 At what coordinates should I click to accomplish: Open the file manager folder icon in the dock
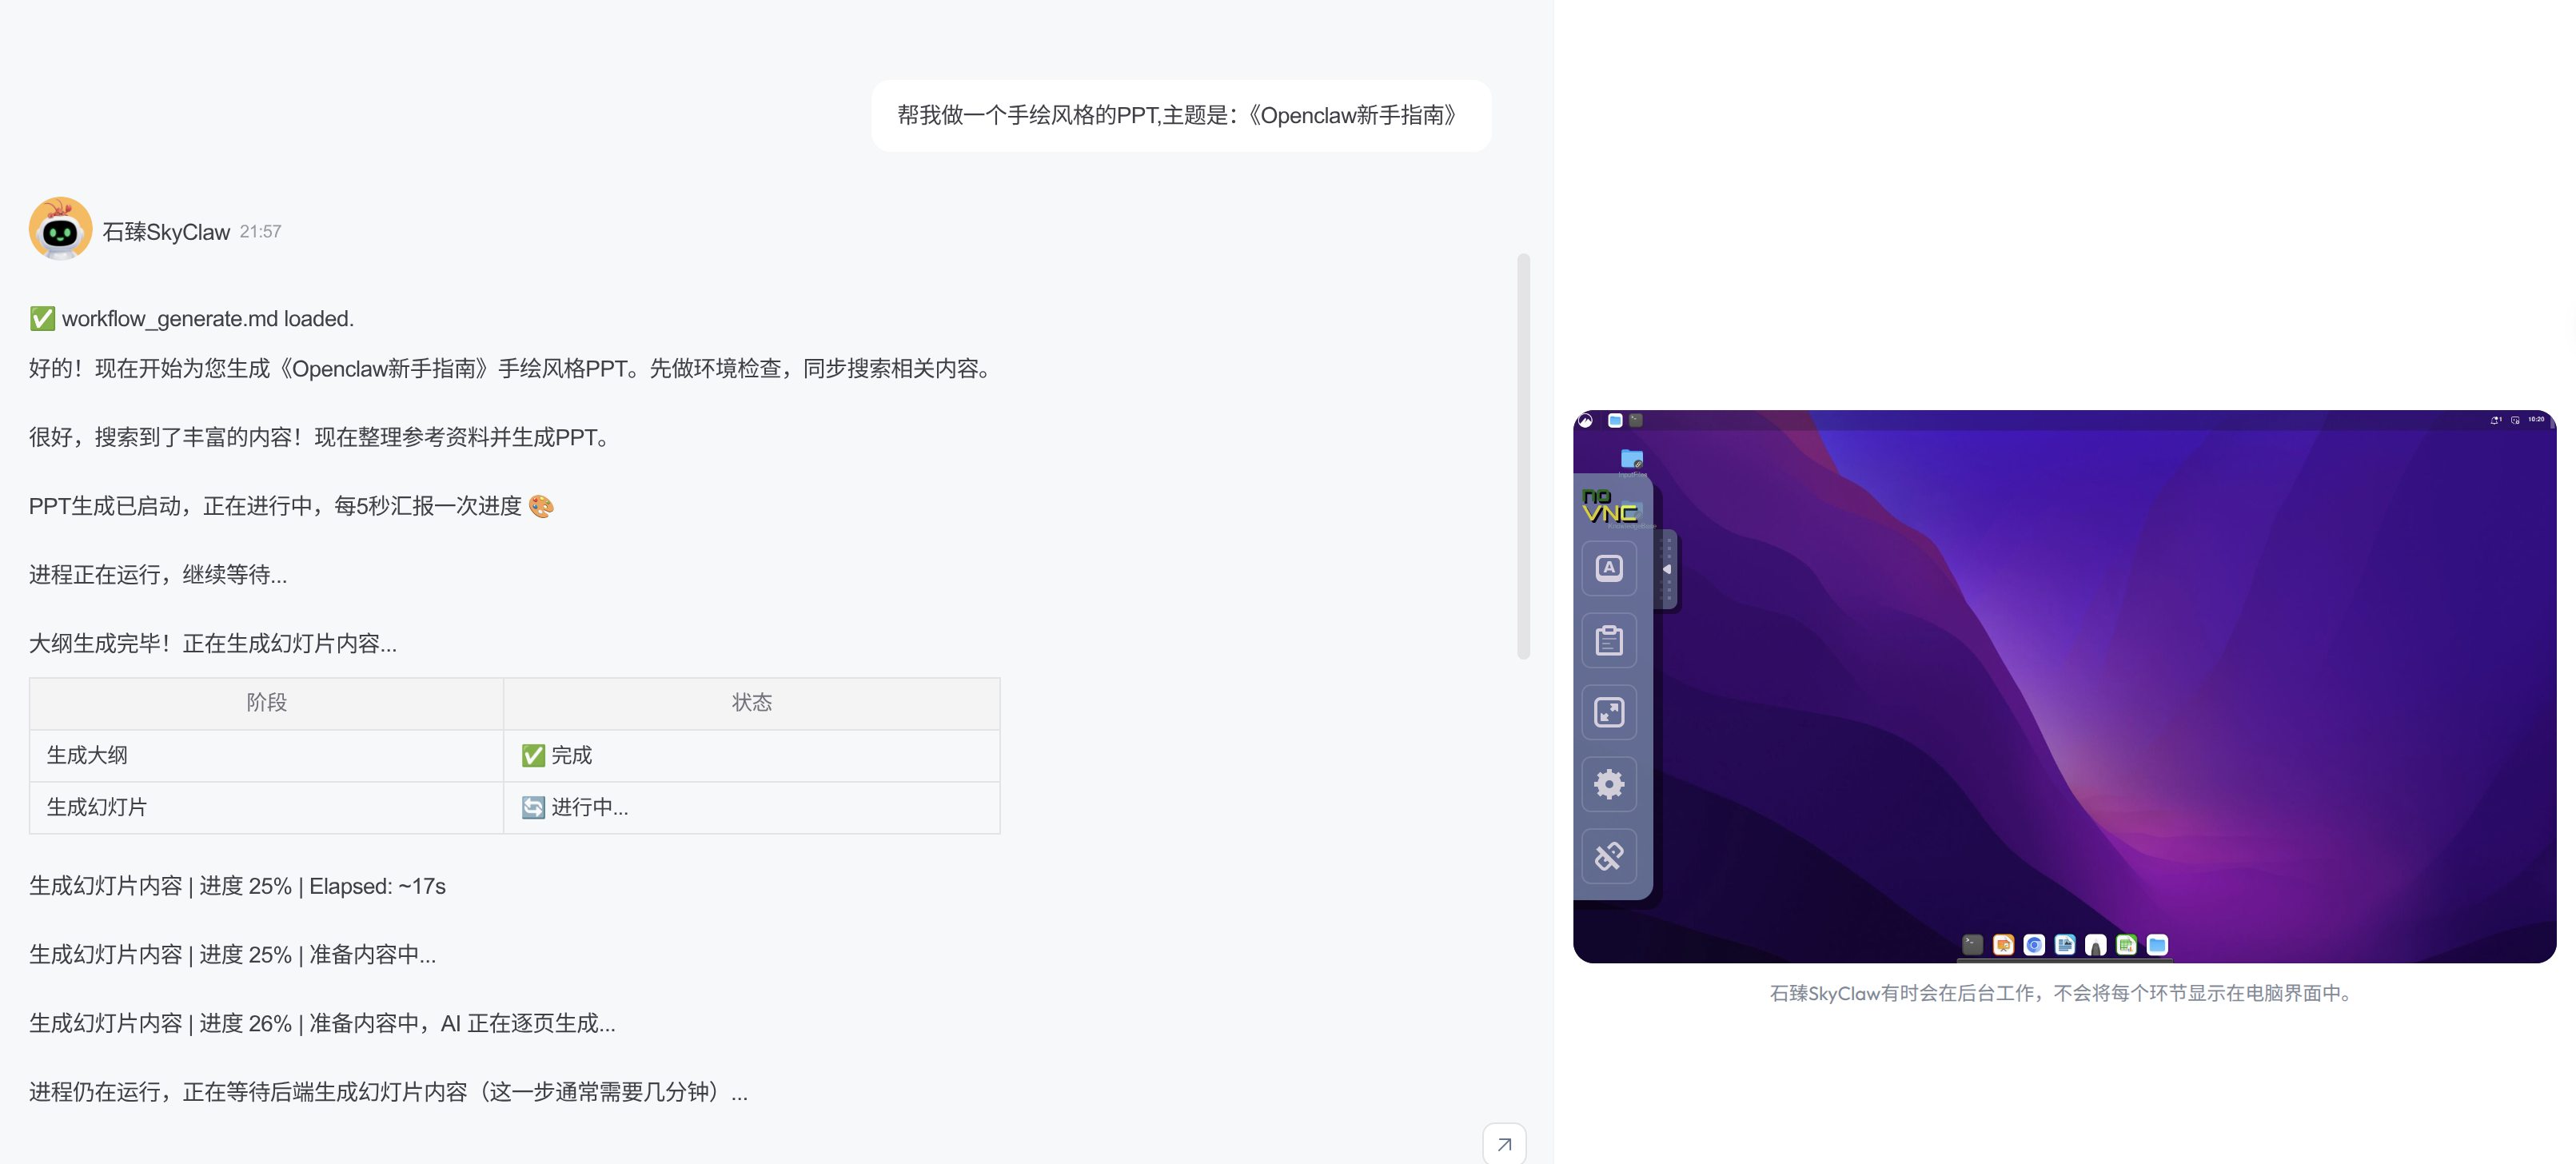click(x=2157, y=945)
